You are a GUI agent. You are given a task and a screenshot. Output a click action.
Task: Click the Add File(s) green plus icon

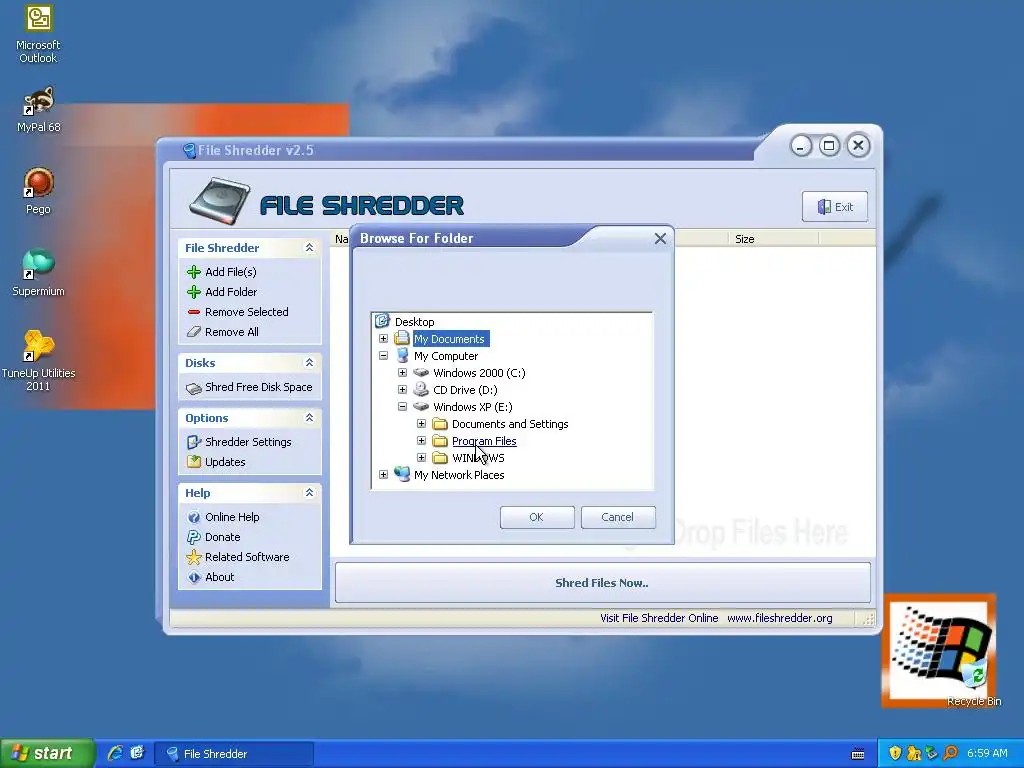coord(193,272)
